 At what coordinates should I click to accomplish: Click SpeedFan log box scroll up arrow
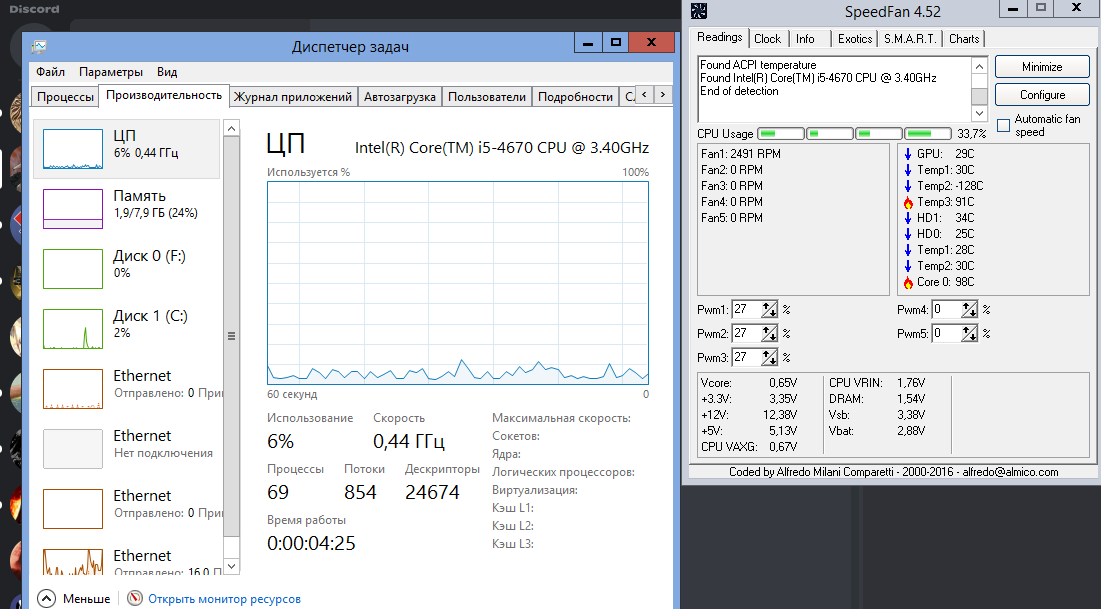pyautogui.click(x=980, y=66)
